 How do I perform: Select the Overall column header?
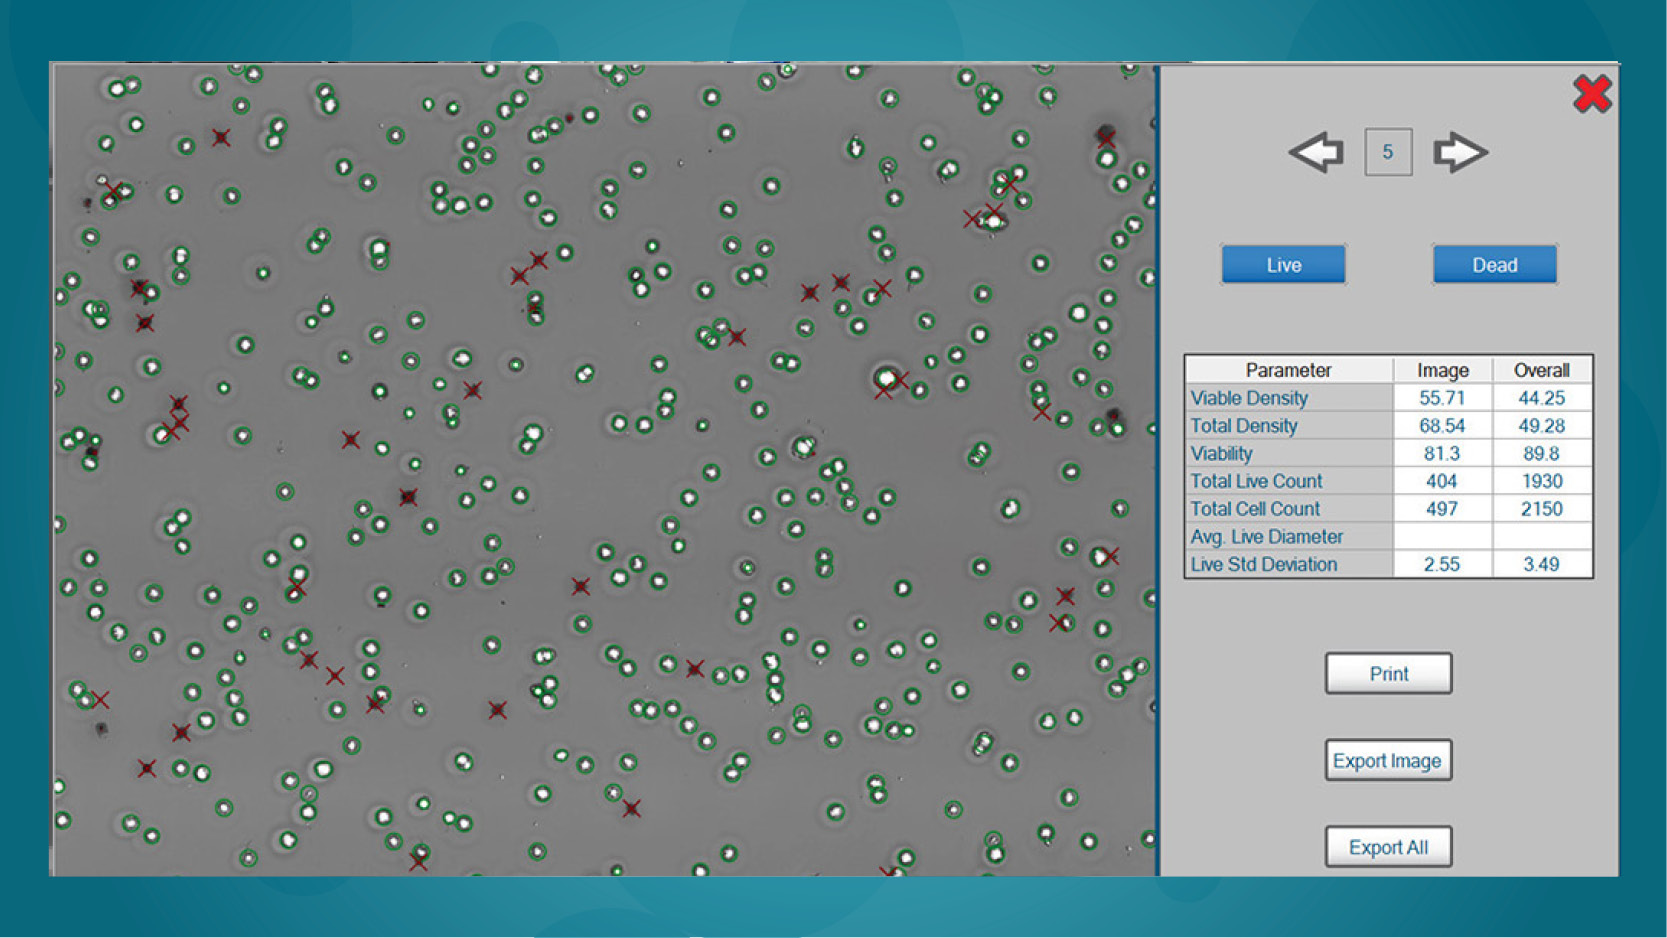[1541, 369]
